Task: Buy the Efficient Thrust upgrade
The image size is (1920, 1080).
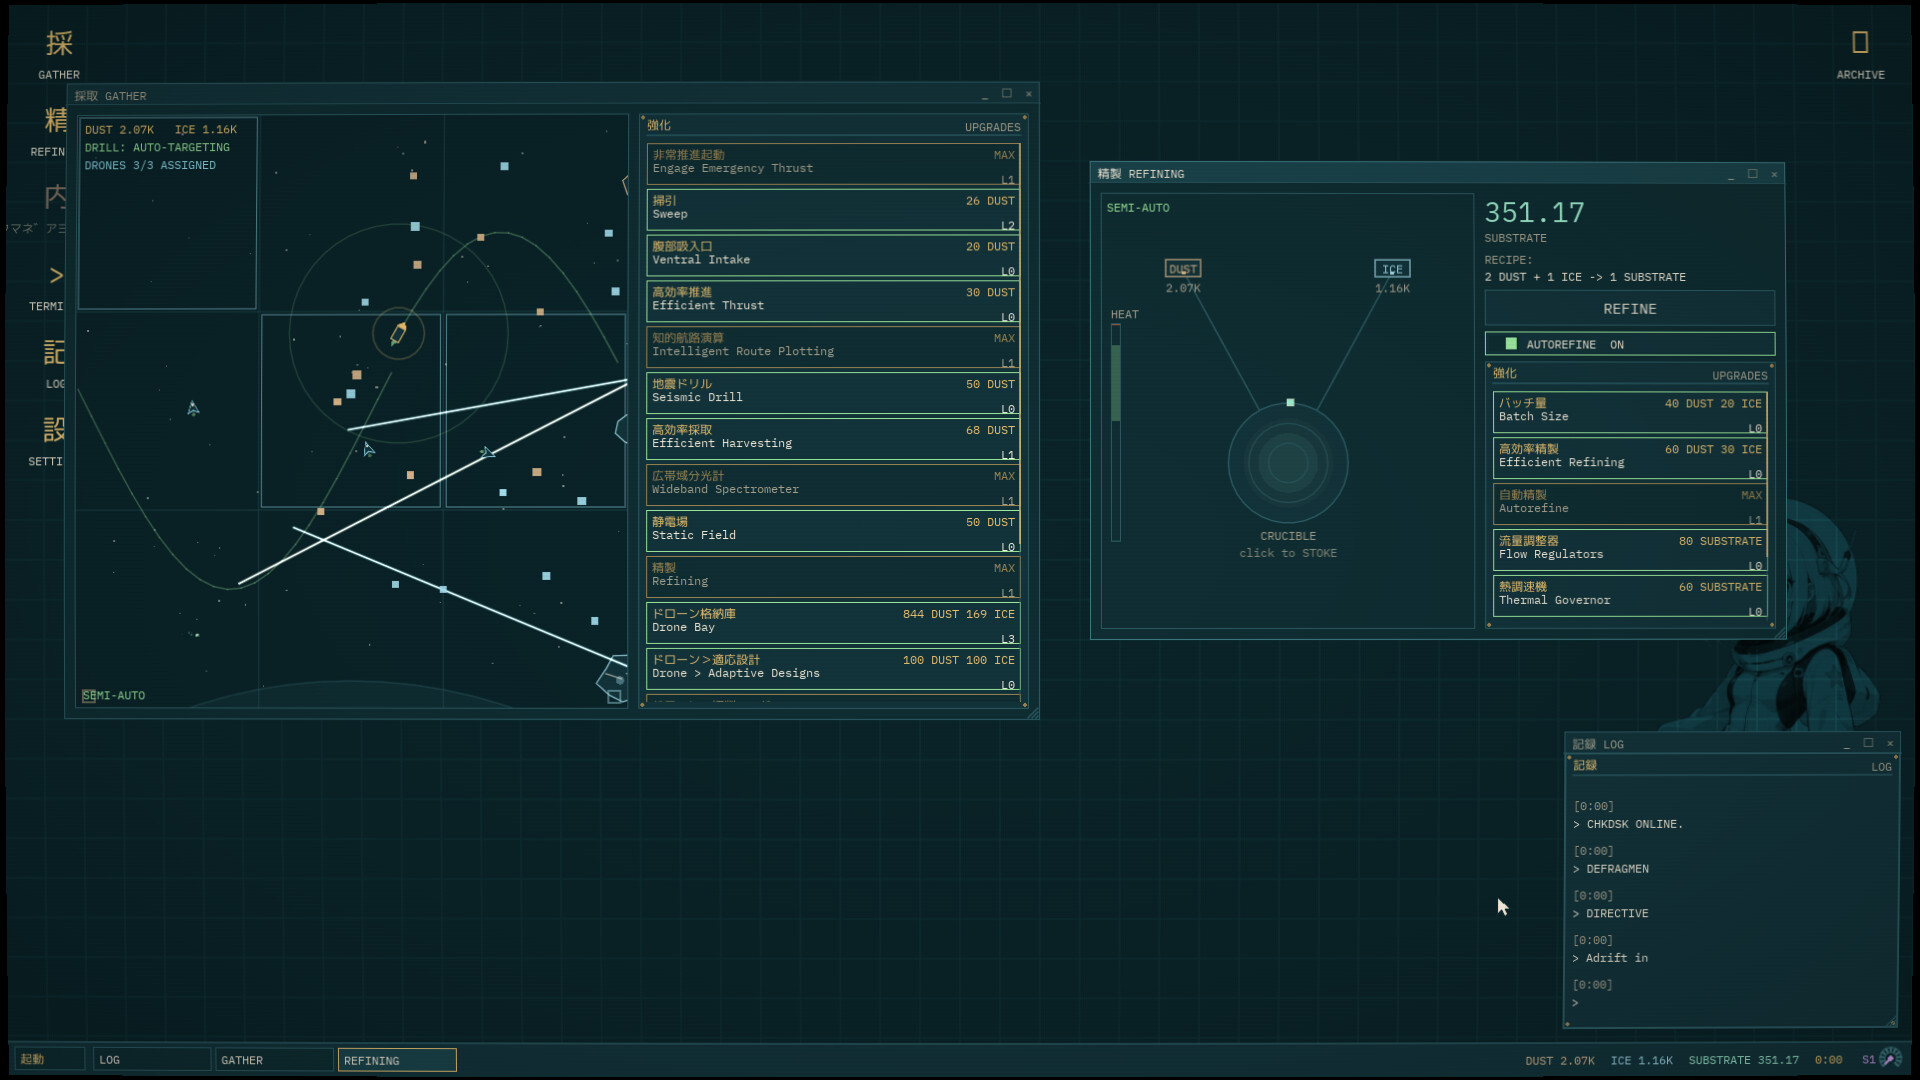Action: pos(833,303)
